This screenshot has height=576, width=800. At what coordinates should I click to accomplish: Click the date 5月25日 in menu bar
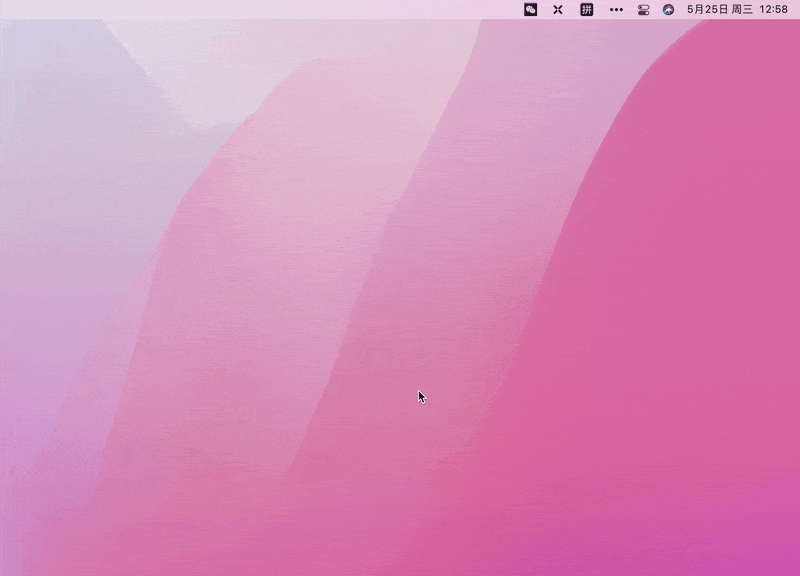click(707, 9)
